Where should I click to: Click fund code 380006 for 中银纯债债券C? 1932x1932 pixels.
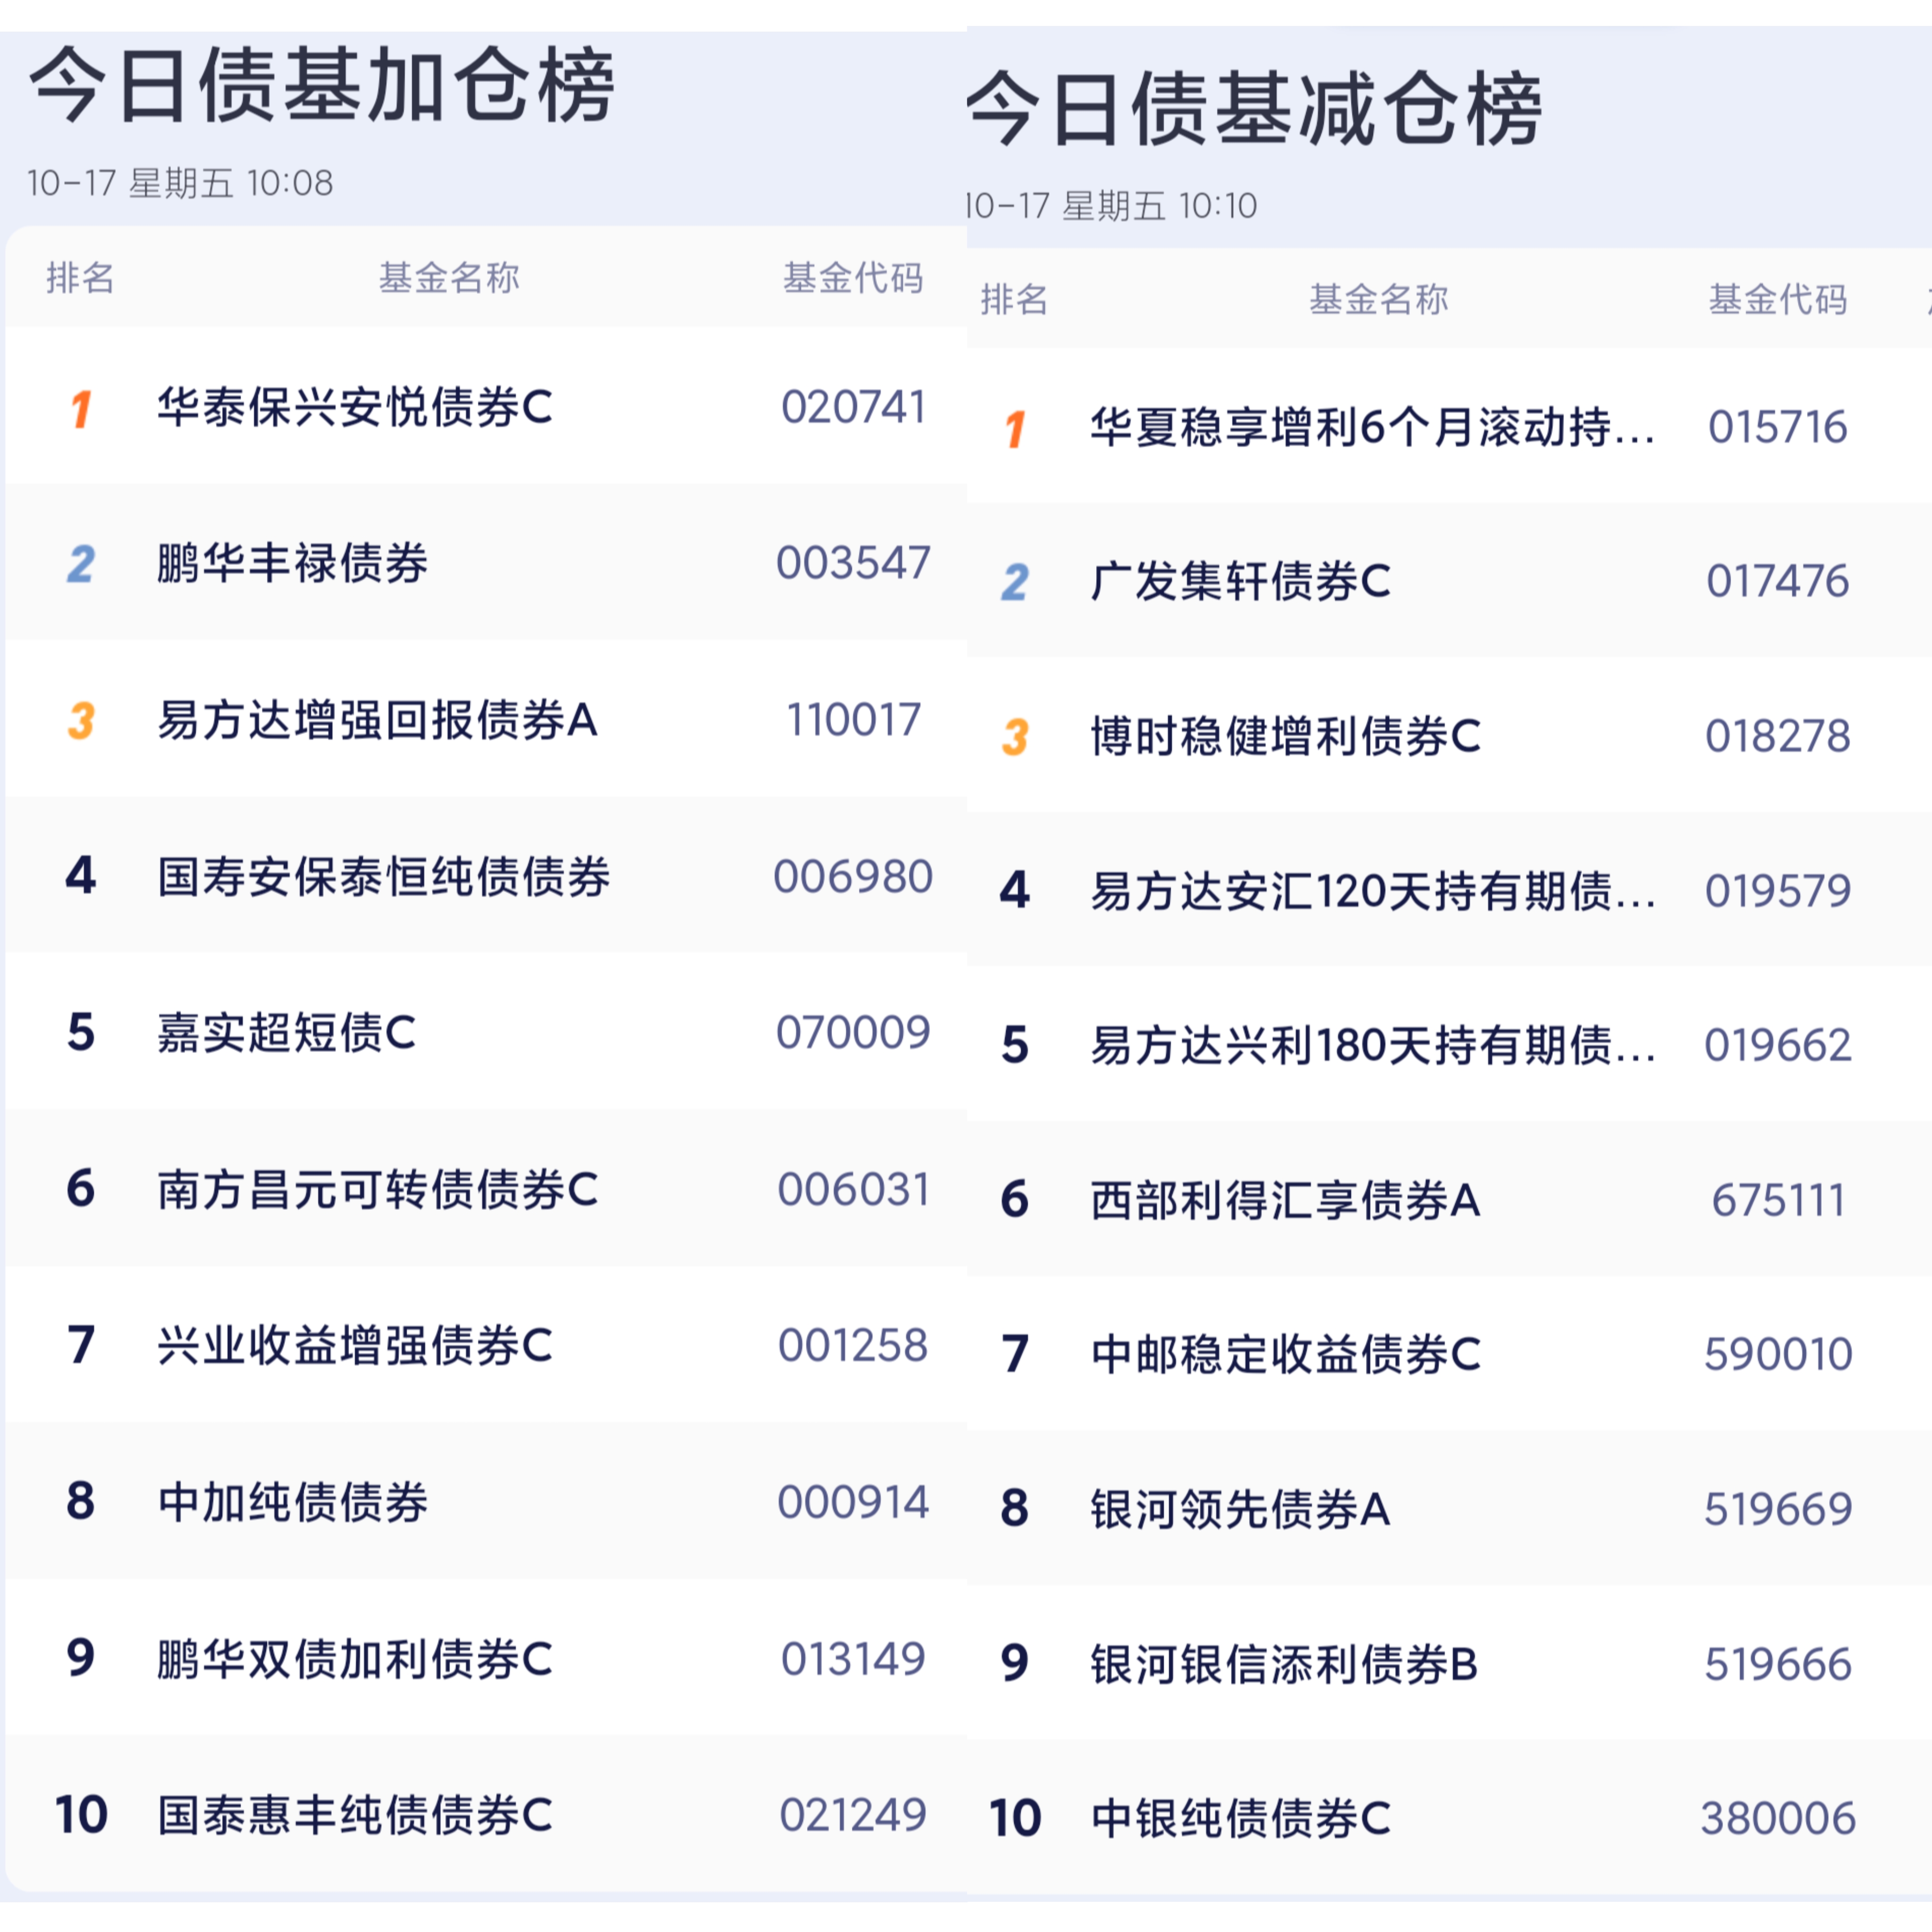(x=1778, y=1818)
